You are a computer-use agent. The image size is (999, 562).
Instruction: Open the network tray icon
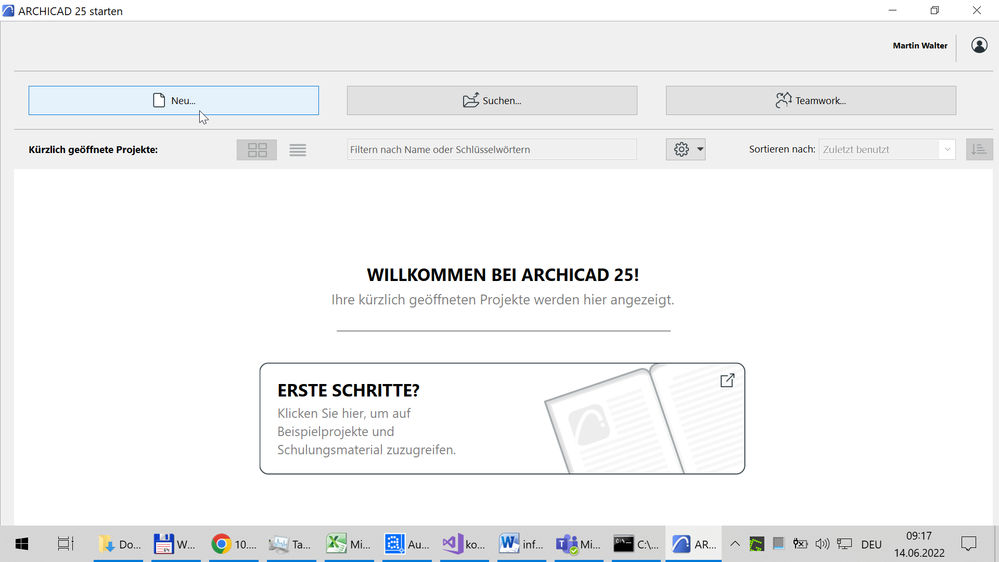pos(844,544)
